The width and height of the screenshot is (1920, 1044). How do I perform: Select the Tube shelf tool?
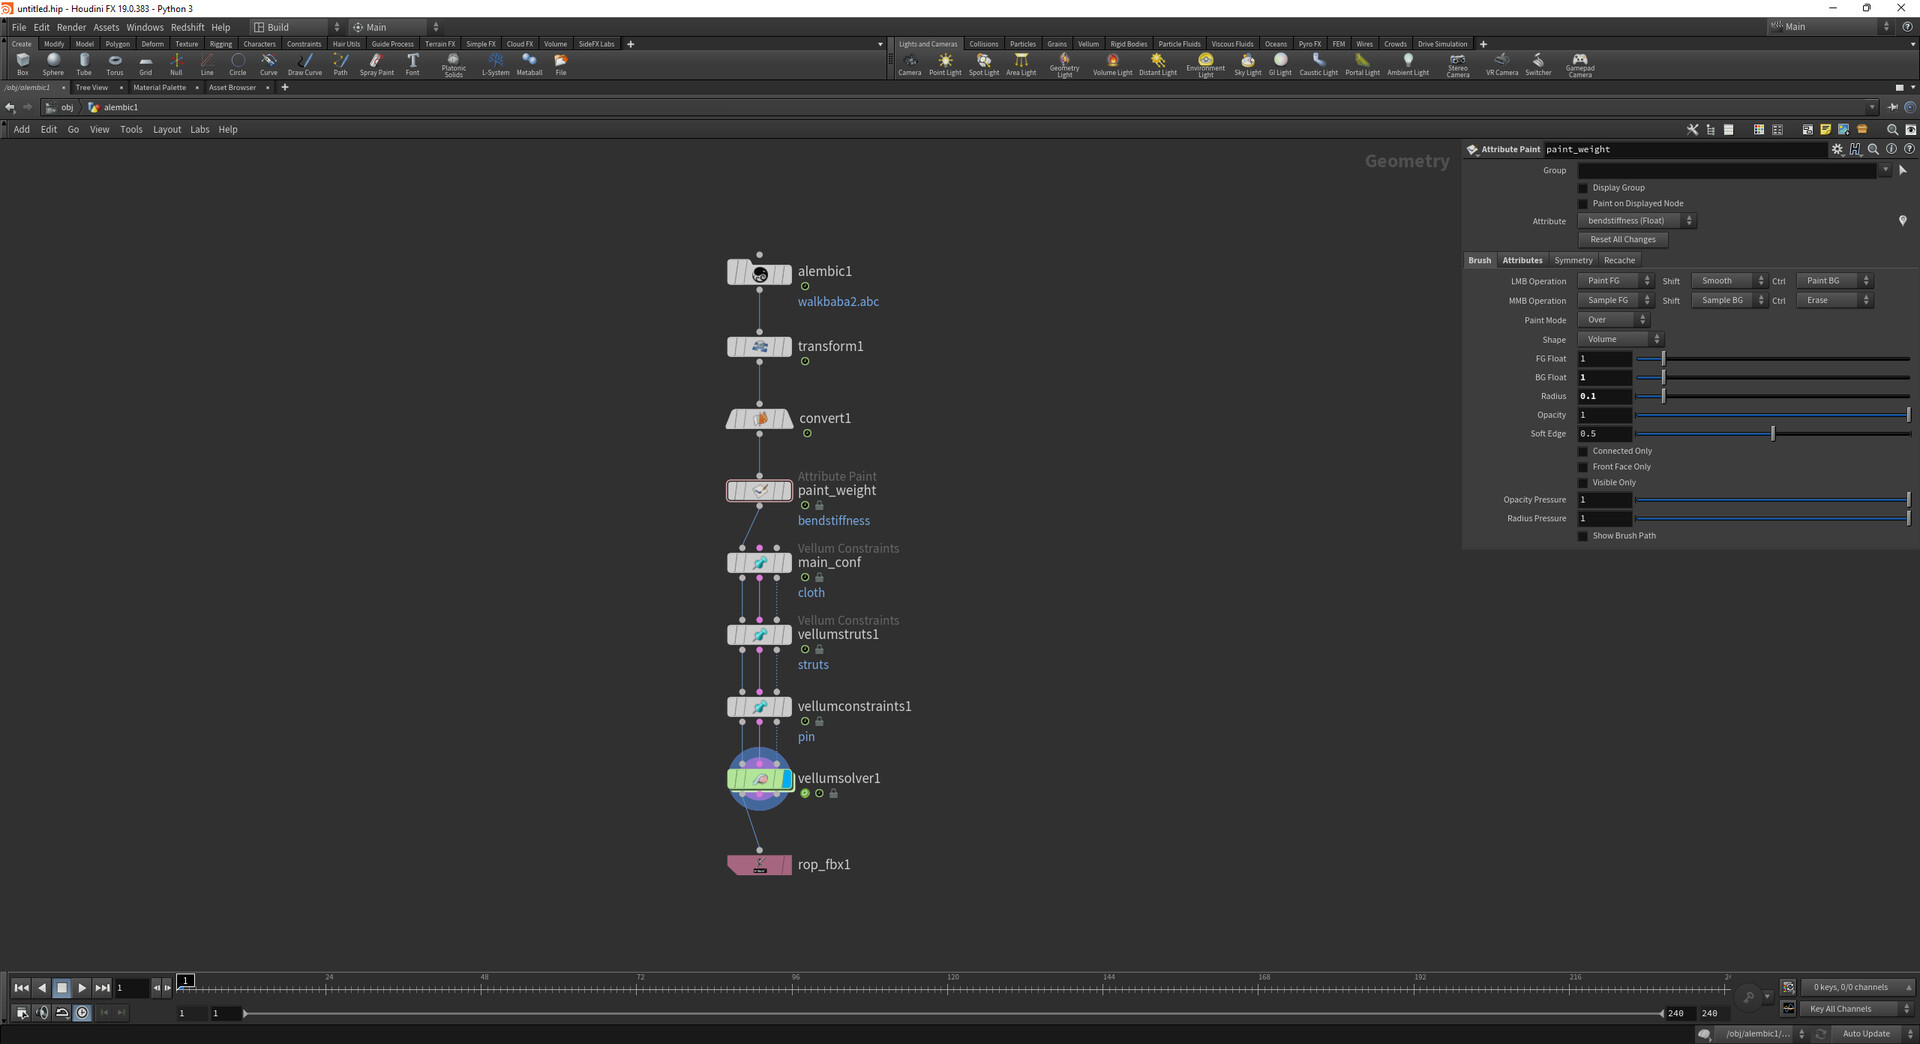pos(84,64)
